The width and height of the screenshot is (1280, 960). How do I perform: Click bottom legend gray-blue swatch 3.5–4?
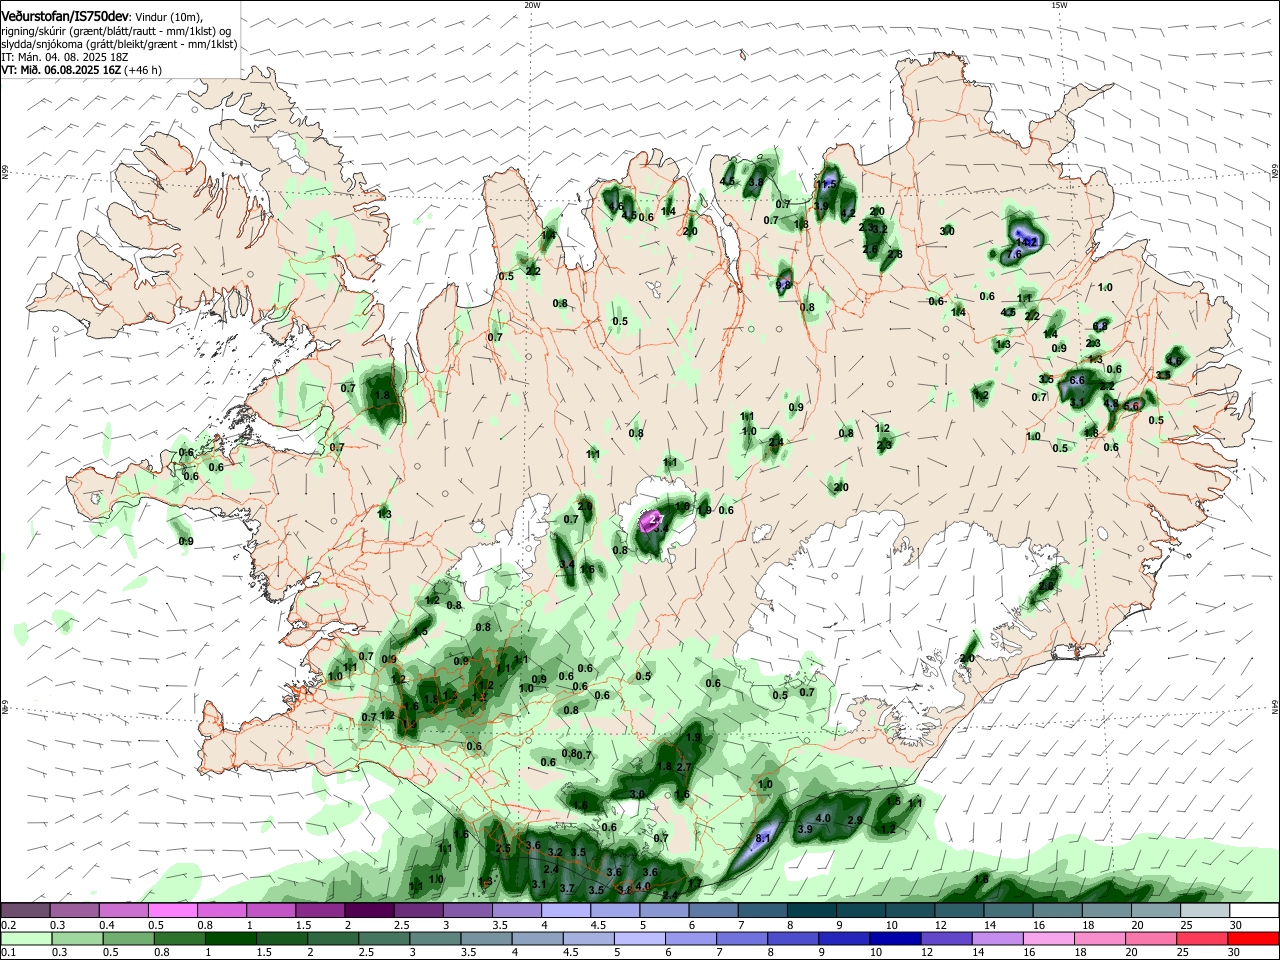485,938
